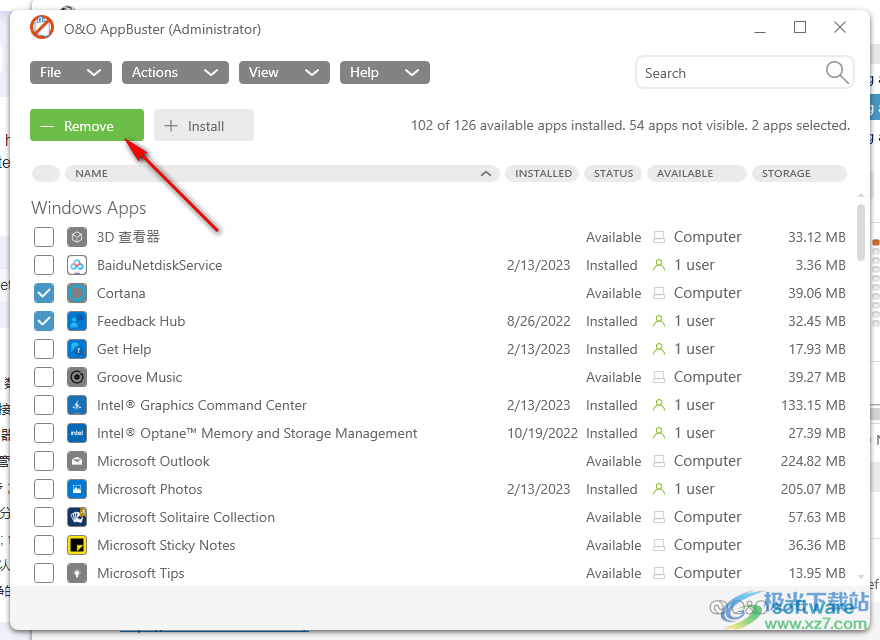
Task: Open the Actions dropdown menu
Action: tap(175, 72)
